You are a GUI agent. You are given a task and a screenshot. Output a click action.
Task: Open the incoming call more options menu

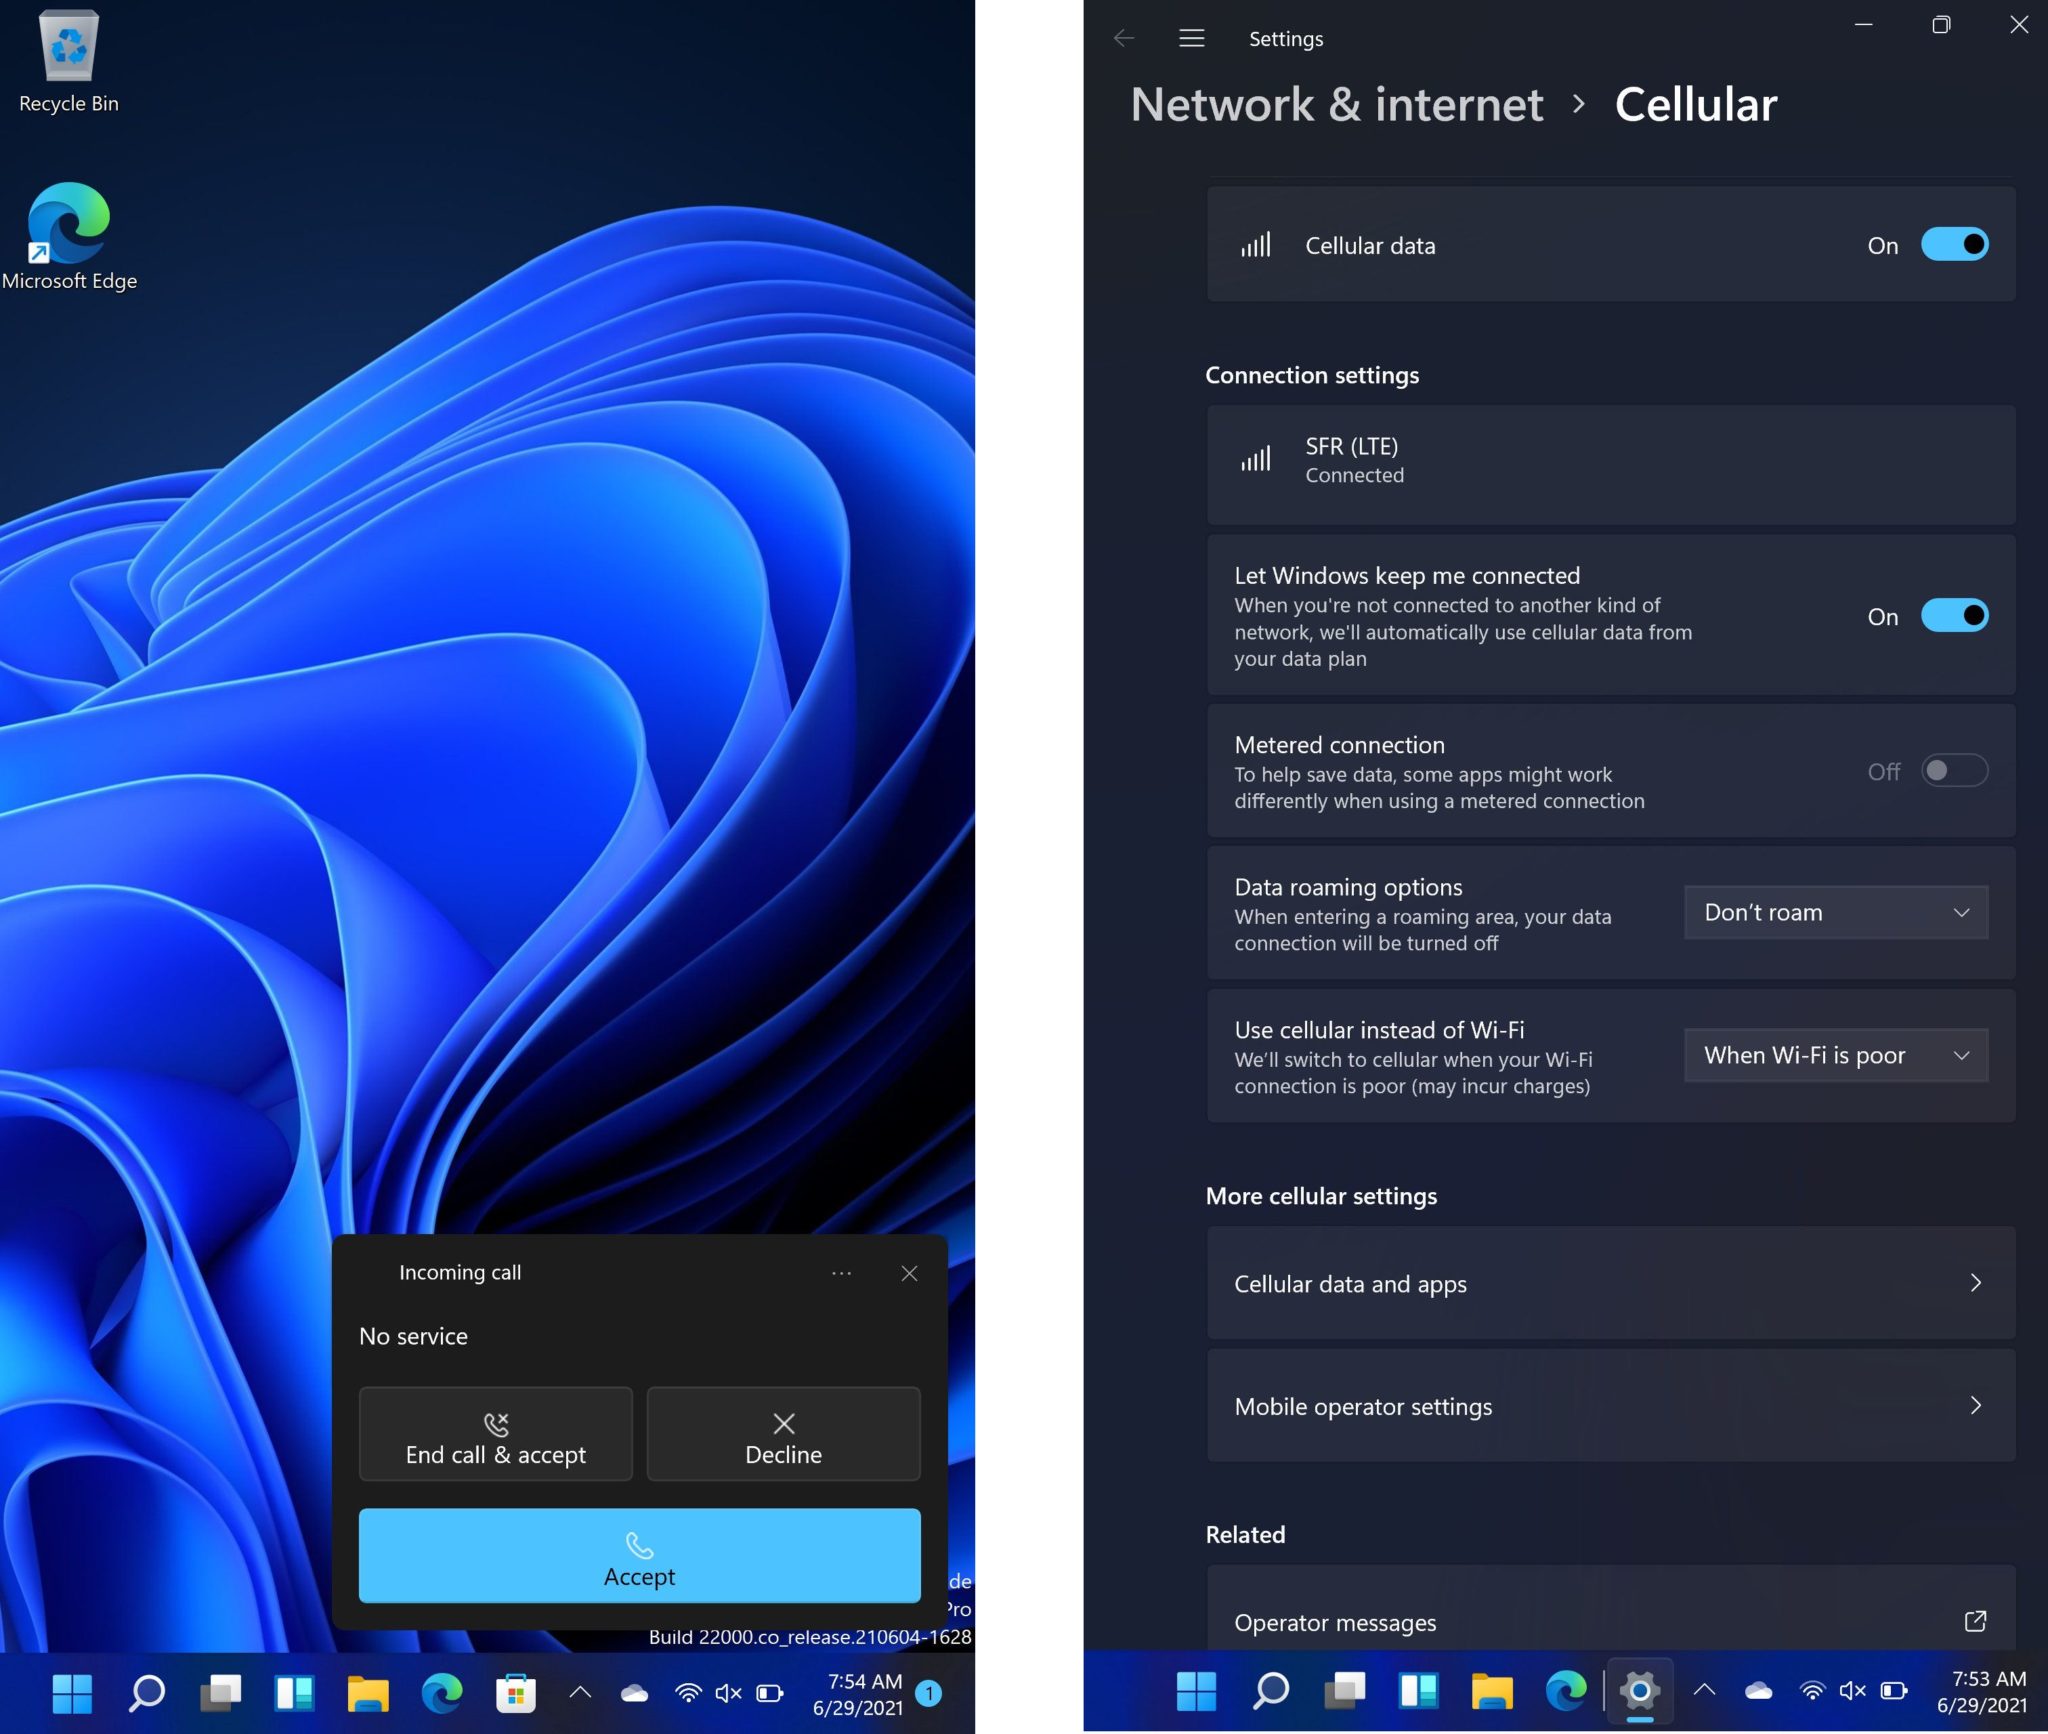pyautogui.click(x=841, y=1273)
